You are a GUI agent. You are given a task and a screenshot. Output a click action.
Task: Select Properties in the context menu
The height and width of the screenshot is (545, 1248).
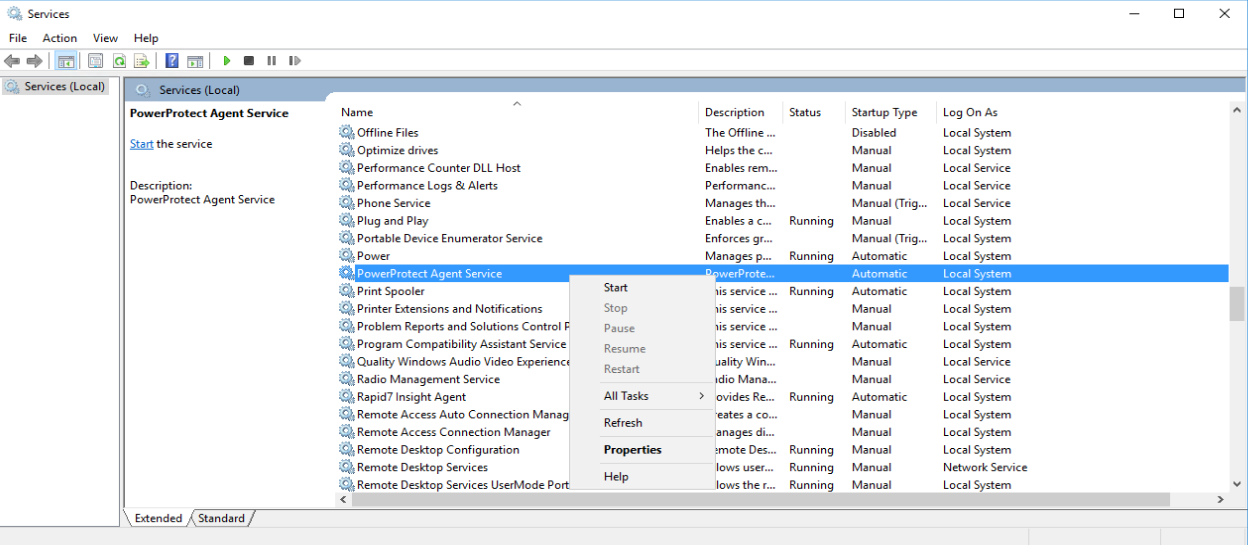632,450
